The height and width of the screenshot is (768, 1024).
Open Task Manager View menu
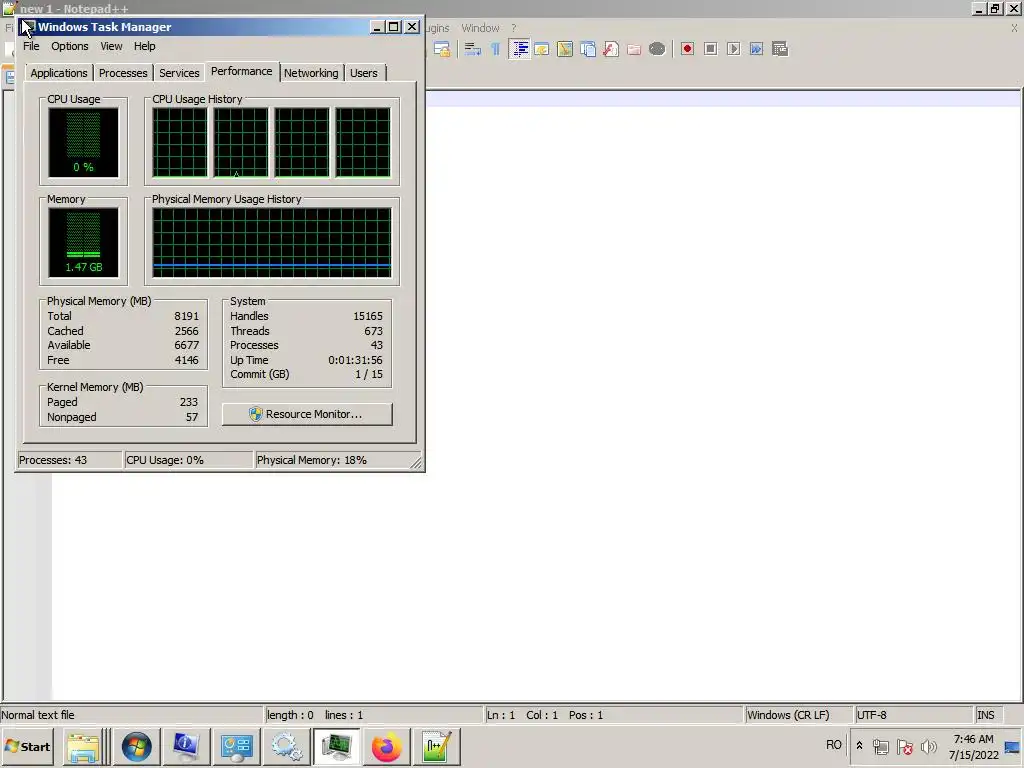click(x=111, y=46)
